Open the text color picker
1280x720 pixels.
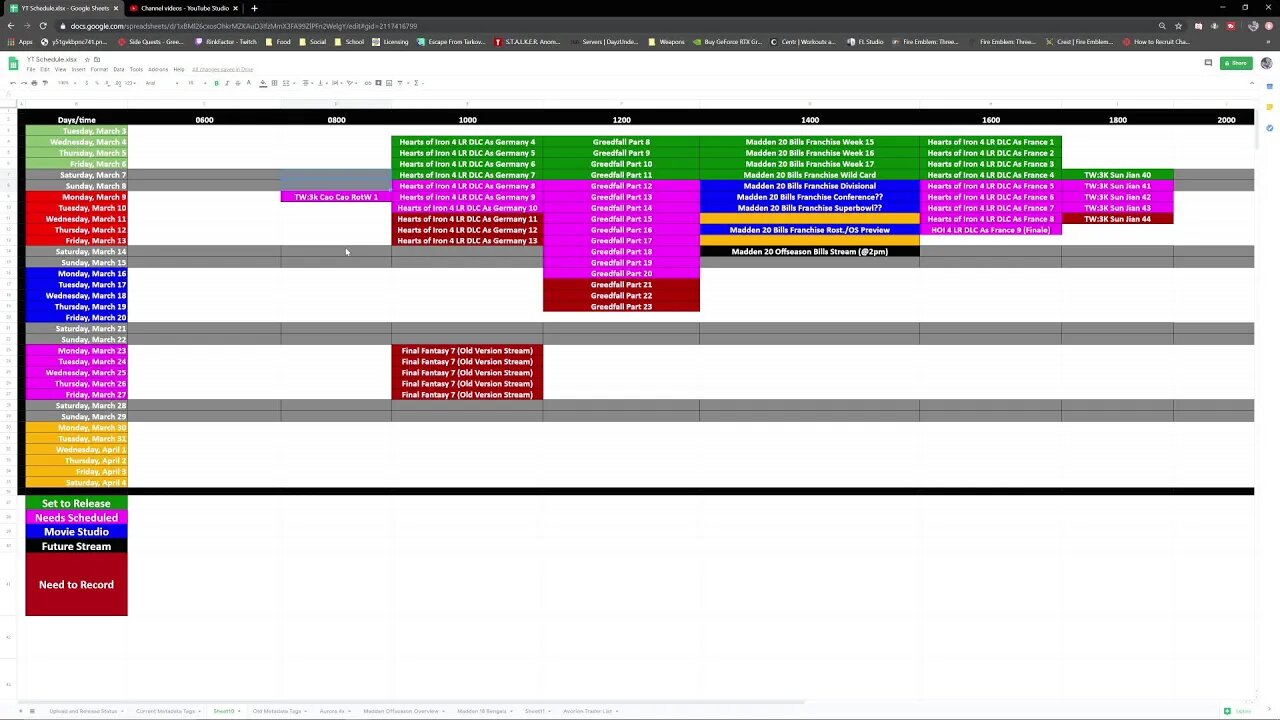point(248,83)
